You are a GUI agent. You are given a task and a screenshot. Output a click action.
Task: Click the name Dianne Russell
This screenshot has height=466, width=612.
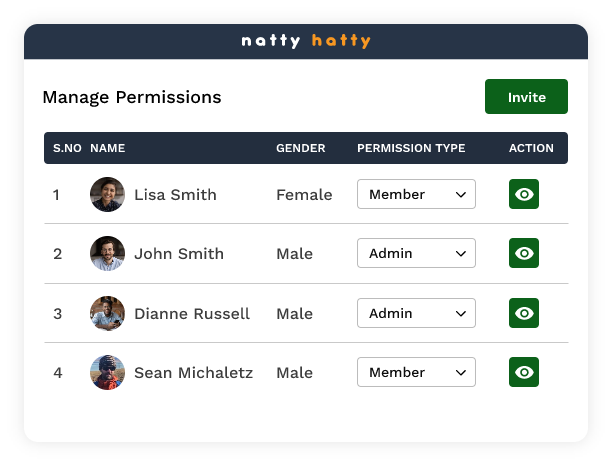coord(192,314)
